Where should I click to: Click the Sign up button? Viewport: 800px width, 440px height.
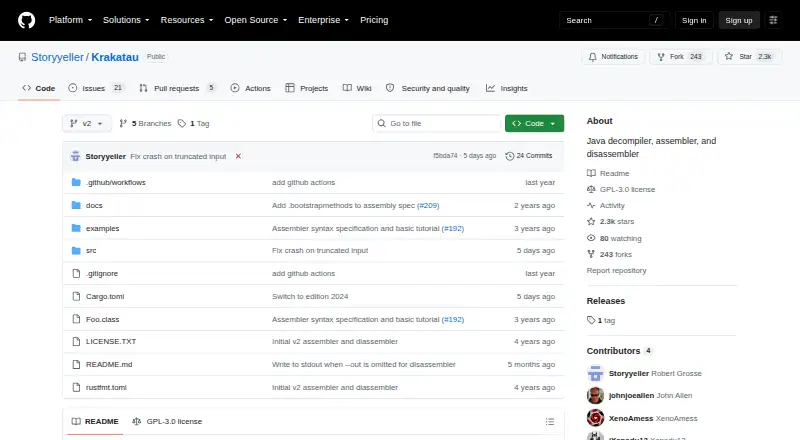click(739, 20)
